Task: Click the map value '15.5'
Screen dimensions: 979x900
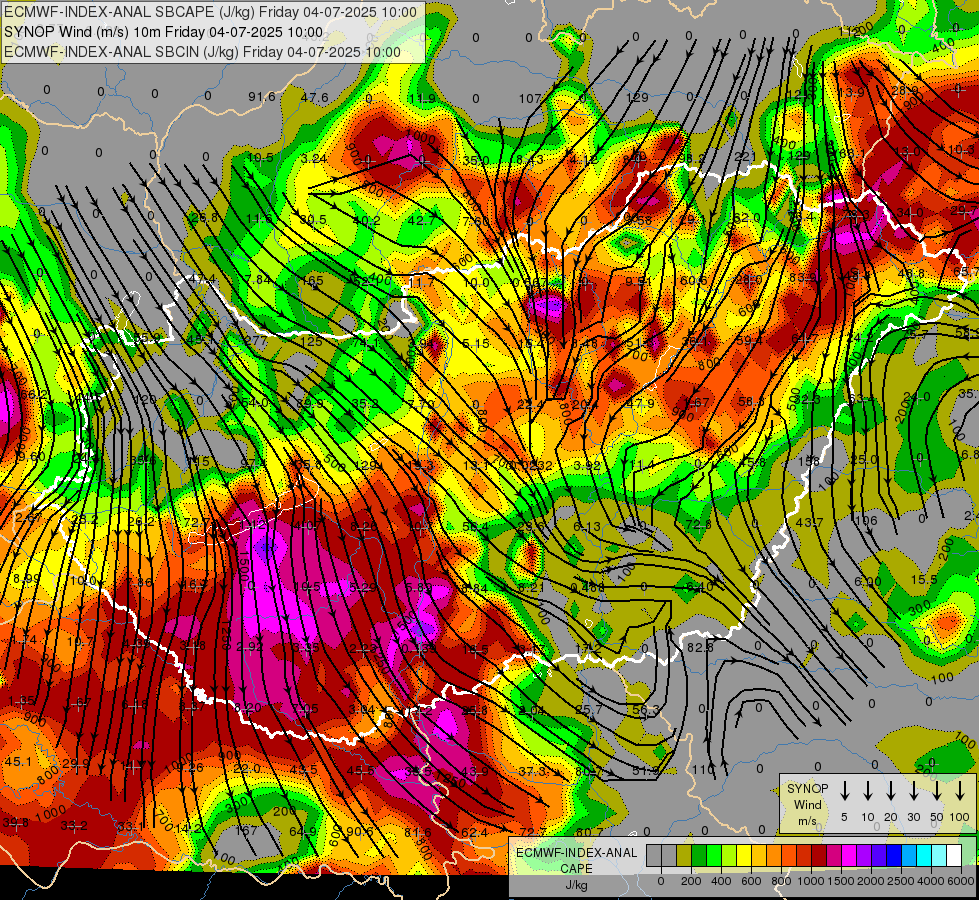Action: 924,580
